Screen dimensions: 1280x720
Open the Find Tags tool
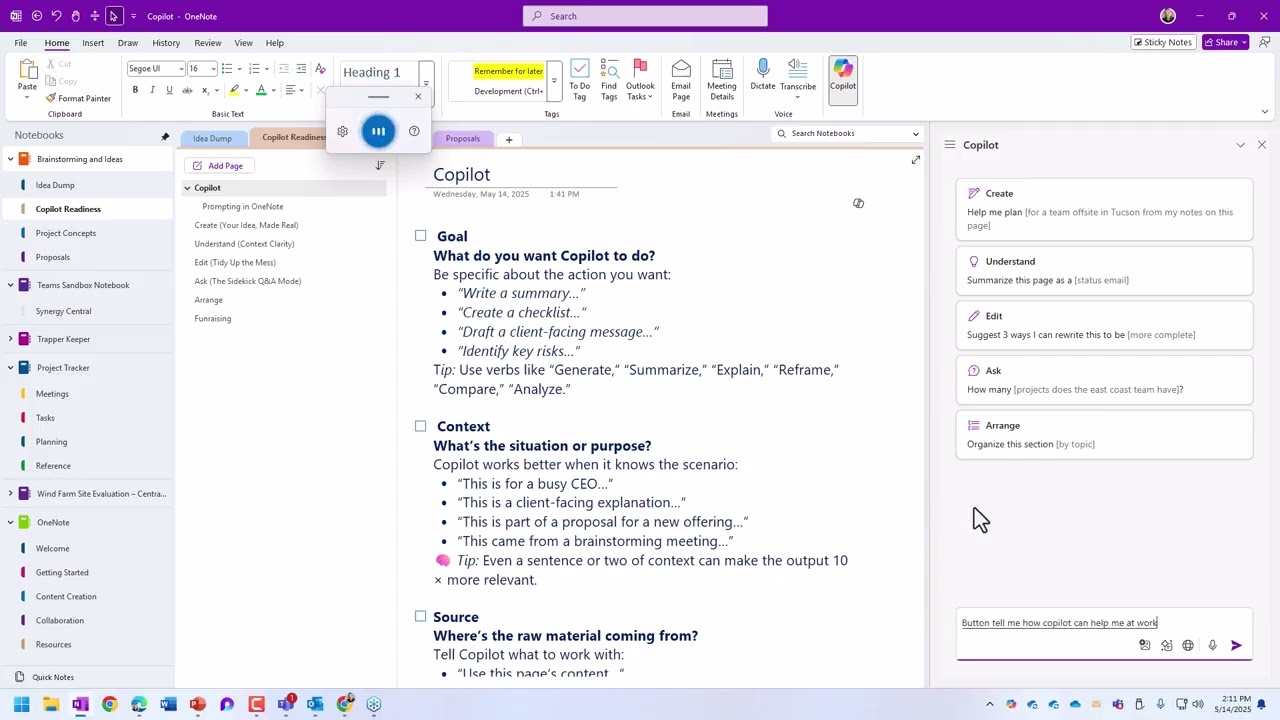(609, 78)
